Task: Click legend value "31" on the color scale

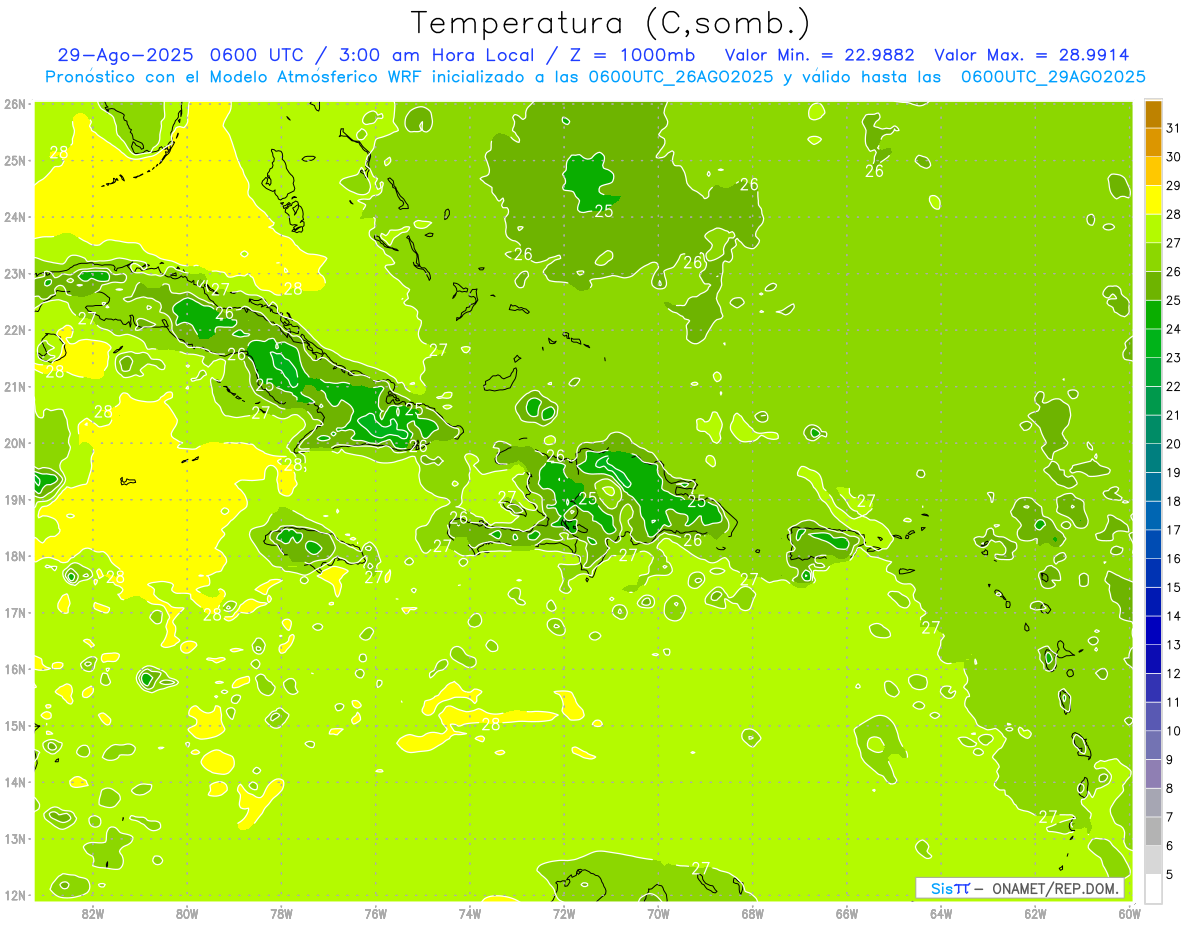Action: coord(1173,129)
